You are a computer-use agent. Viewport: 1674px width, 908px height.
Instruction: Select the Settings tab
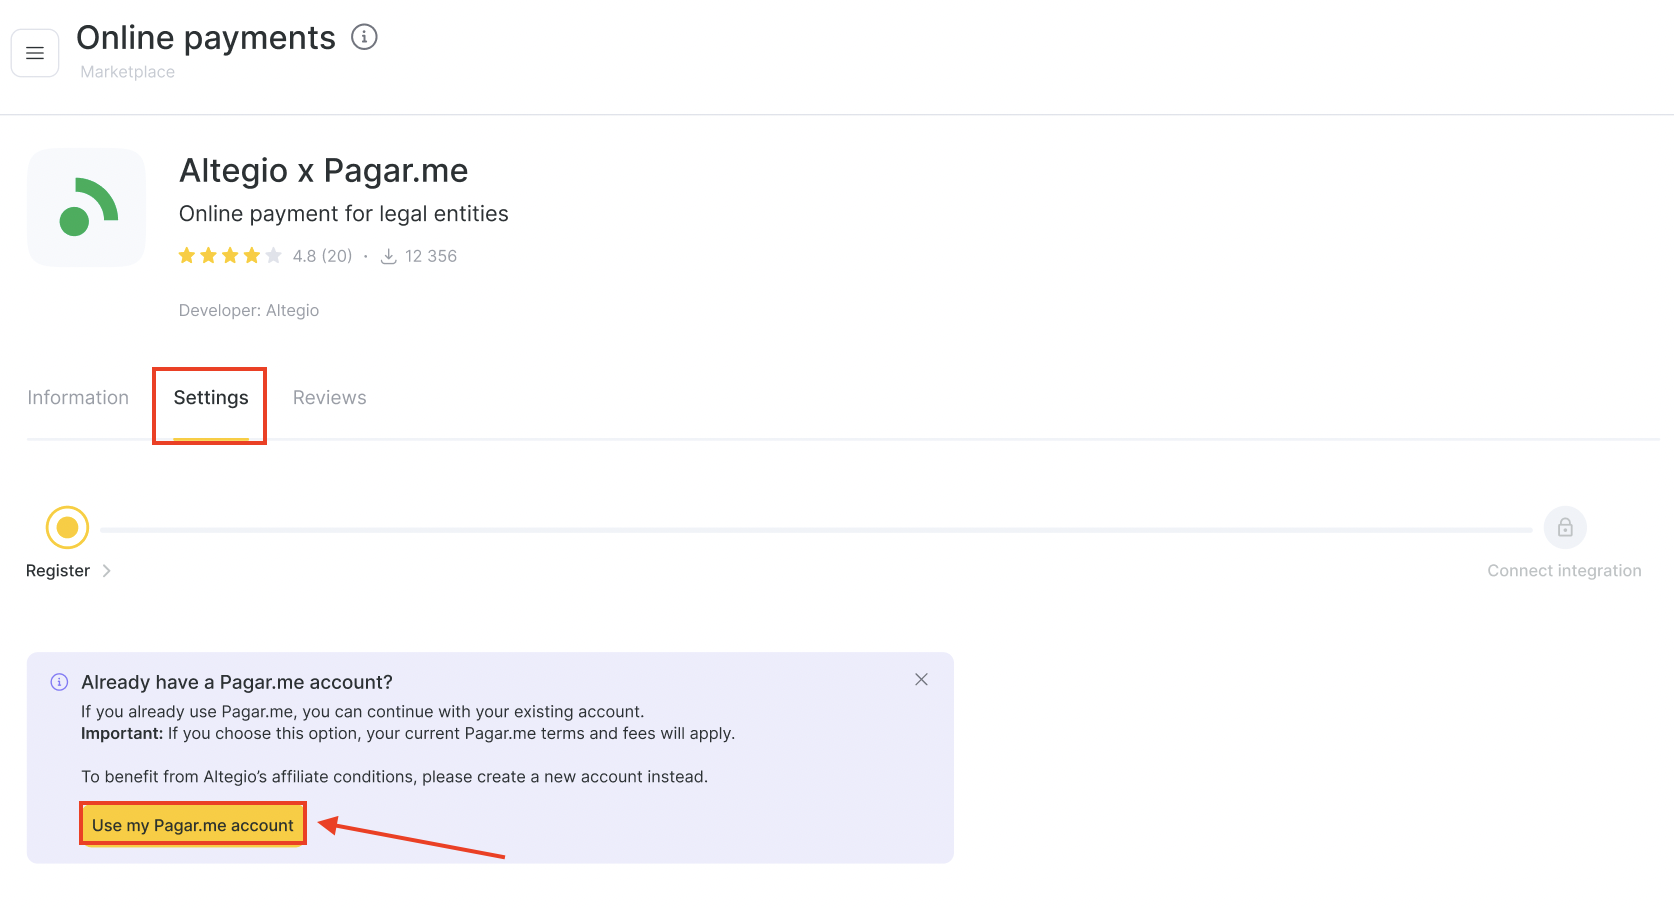point(211,398)
